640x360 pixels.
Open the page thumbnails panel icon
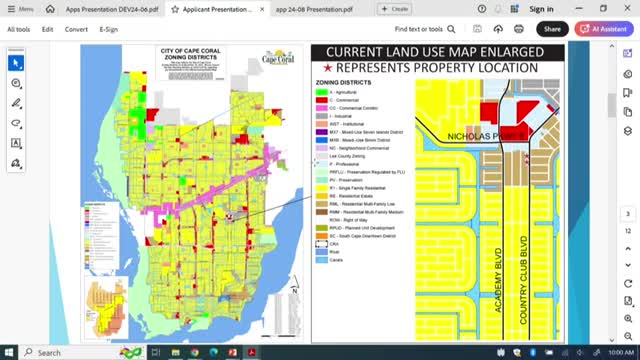[628, 112]
